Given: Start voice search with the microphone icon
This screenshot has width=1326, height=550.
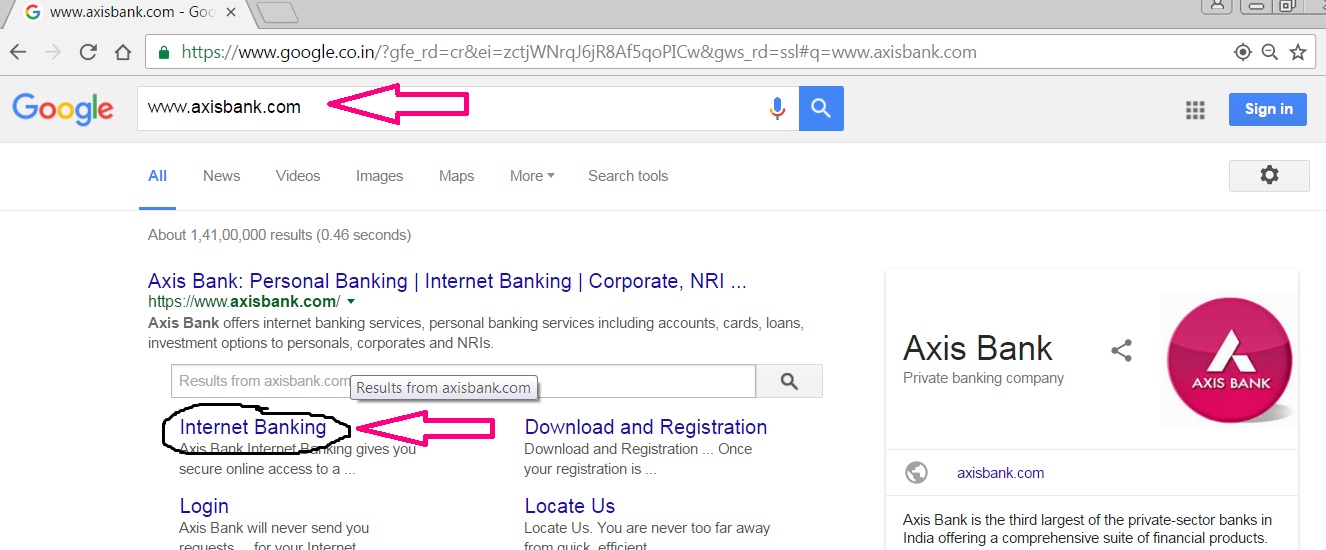Looking at the screenshot, I should click(777, 108).
